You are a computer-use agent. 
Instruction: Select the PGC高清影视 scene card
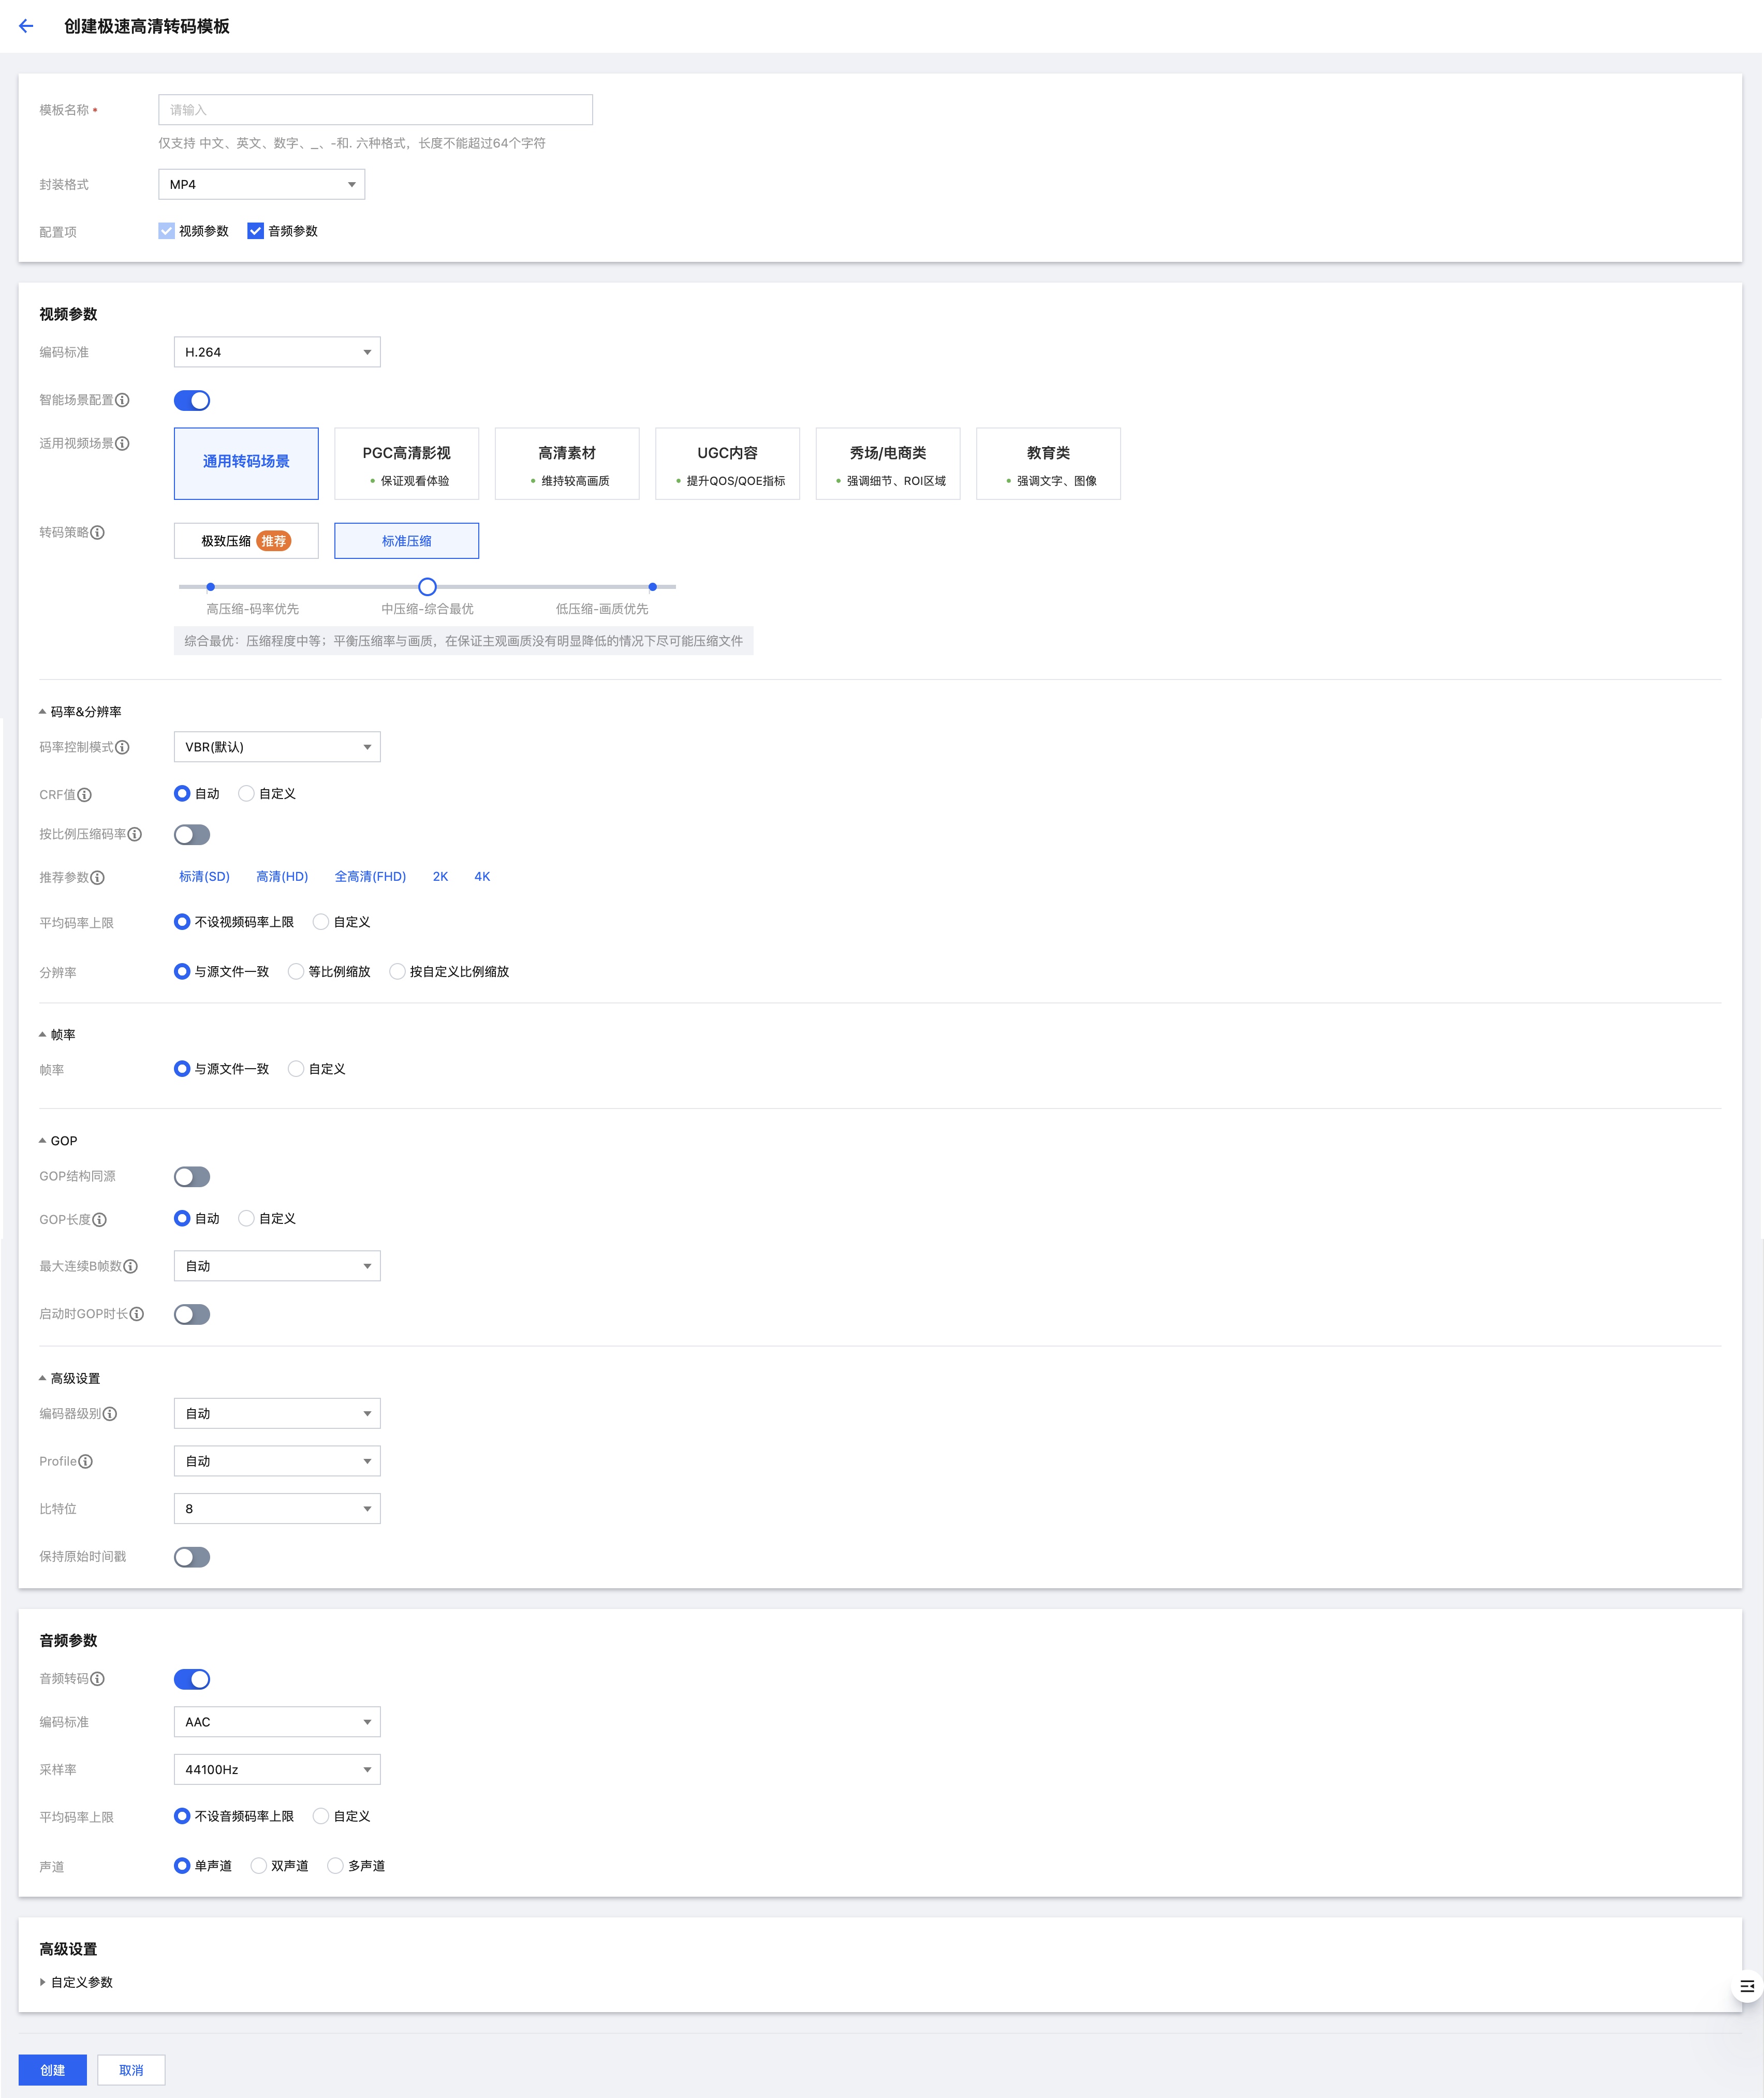pyautogui.click(x=406, y=463)
